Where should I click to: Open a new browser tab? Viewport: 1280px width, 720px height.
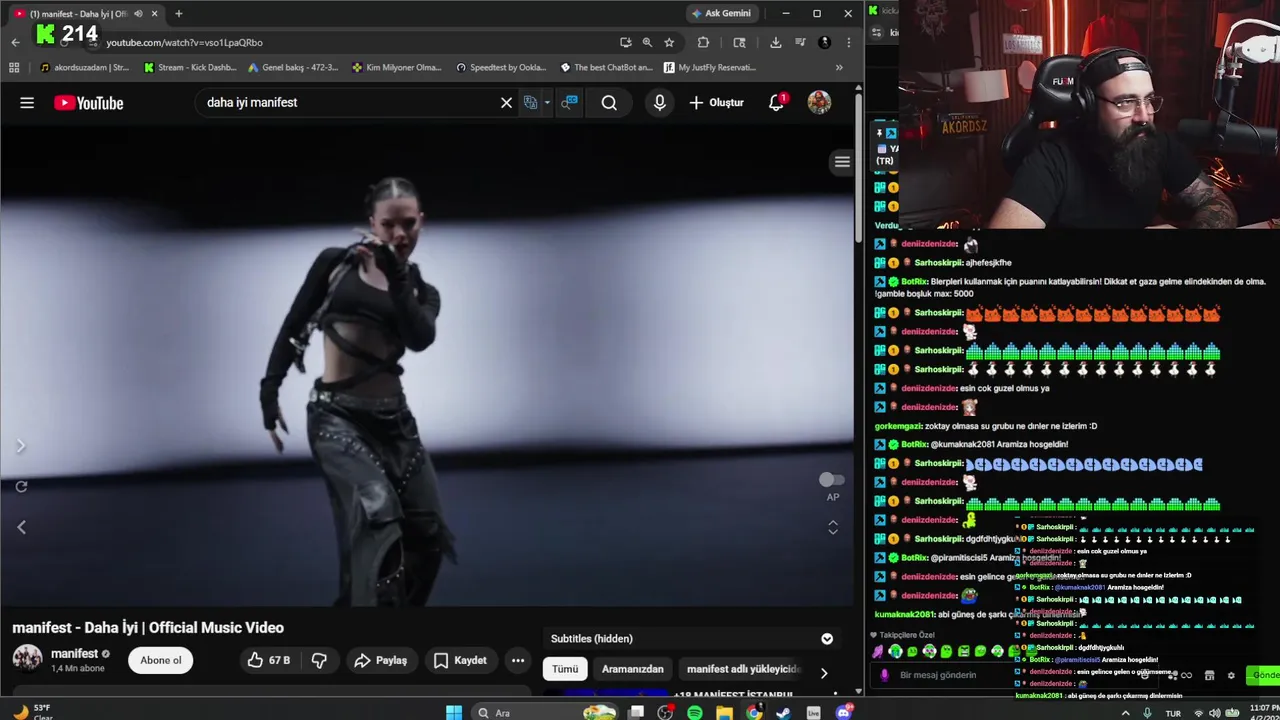point(178,13)
